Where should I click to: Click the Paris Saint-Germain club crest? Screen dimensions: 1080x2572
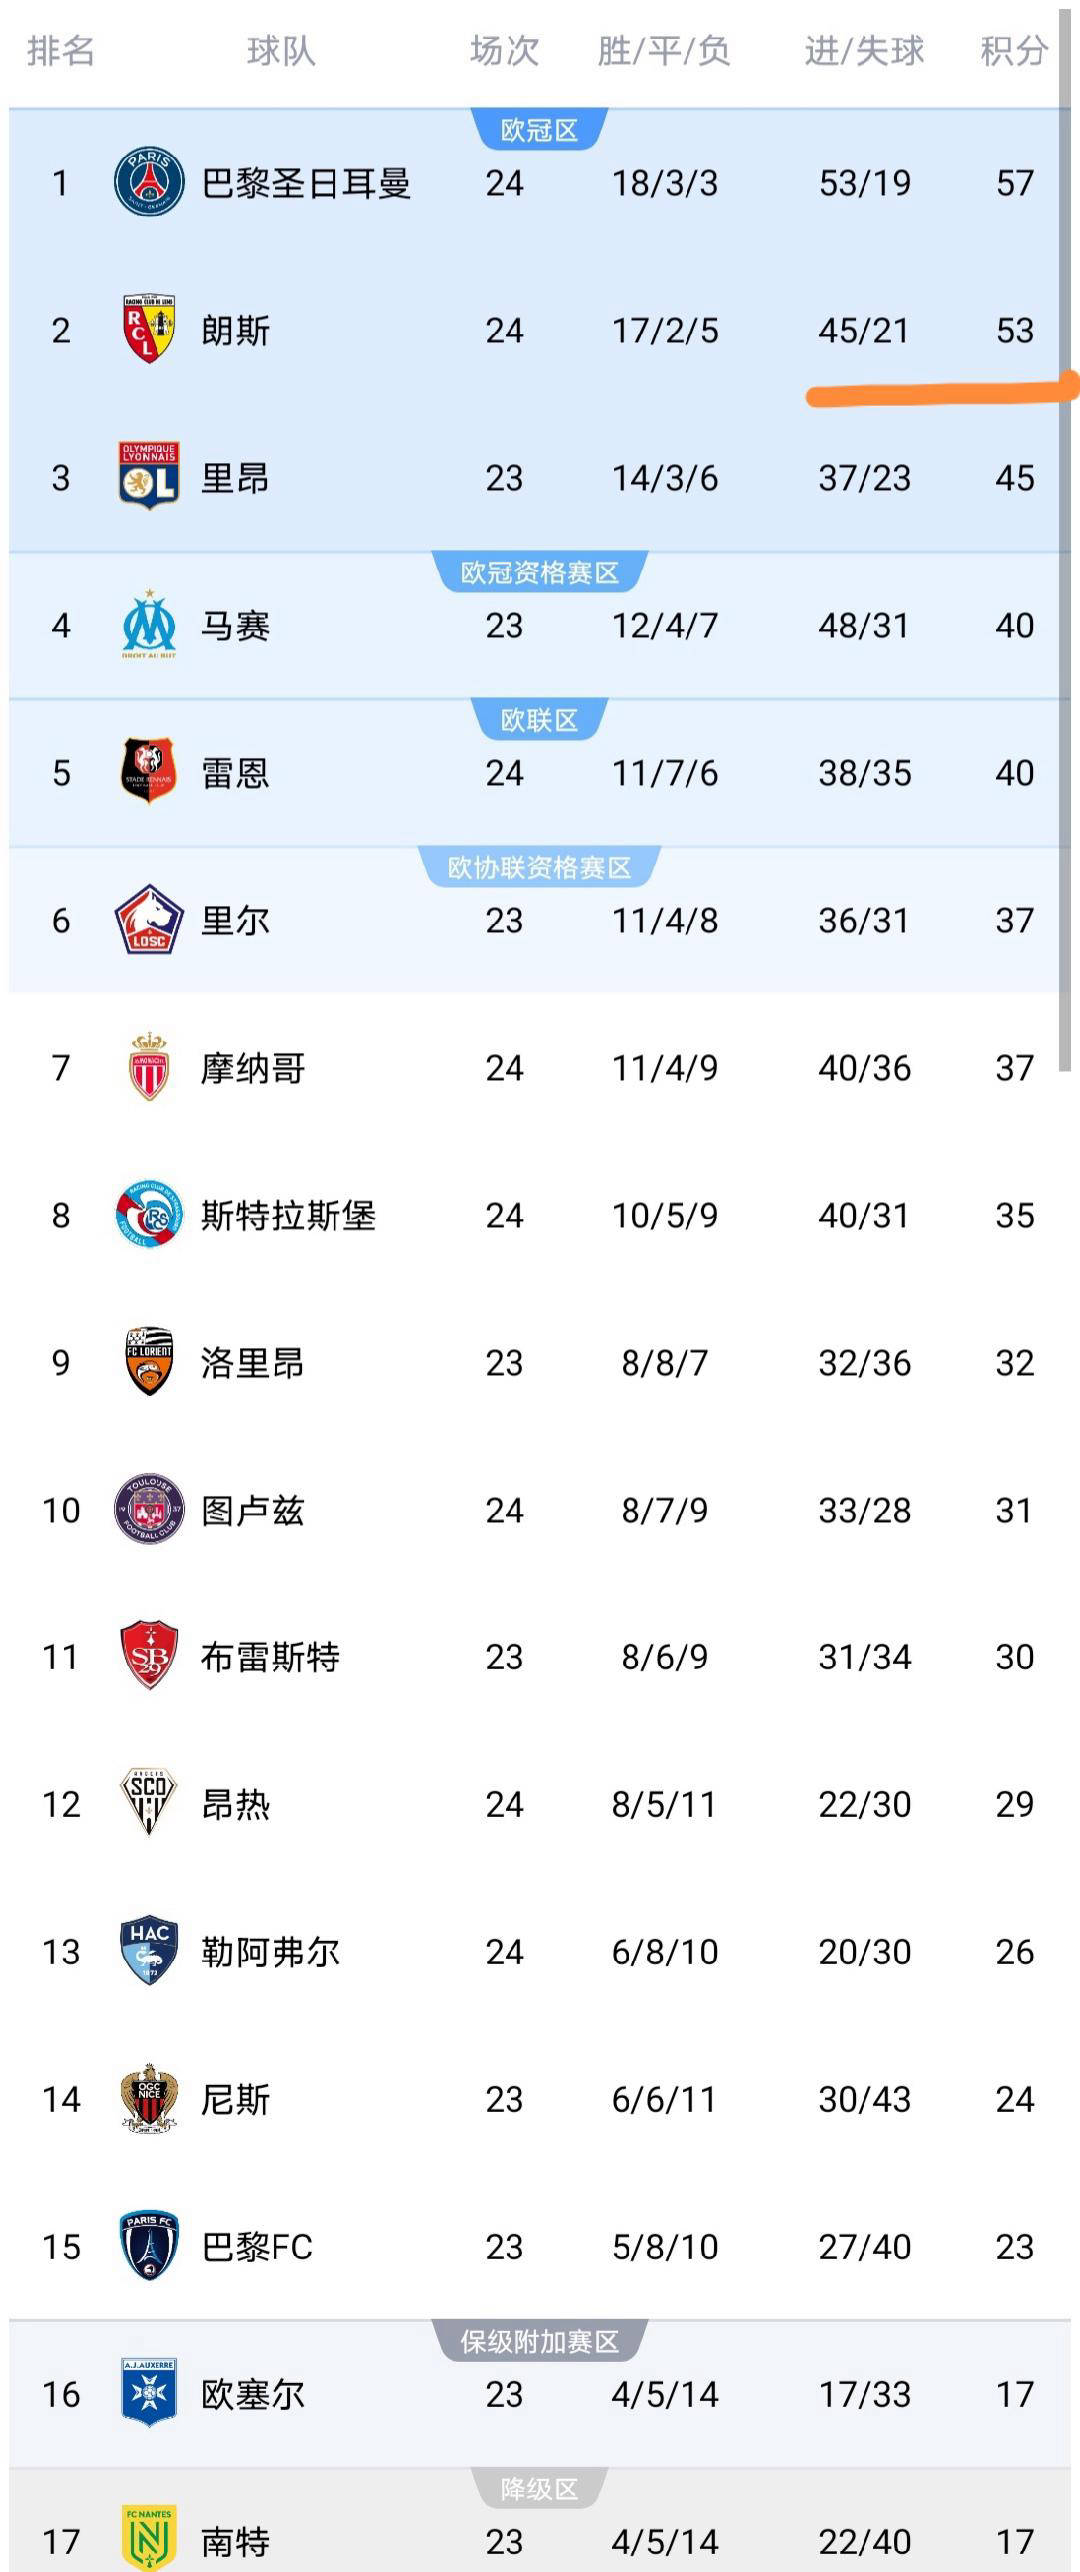point(149,183)
